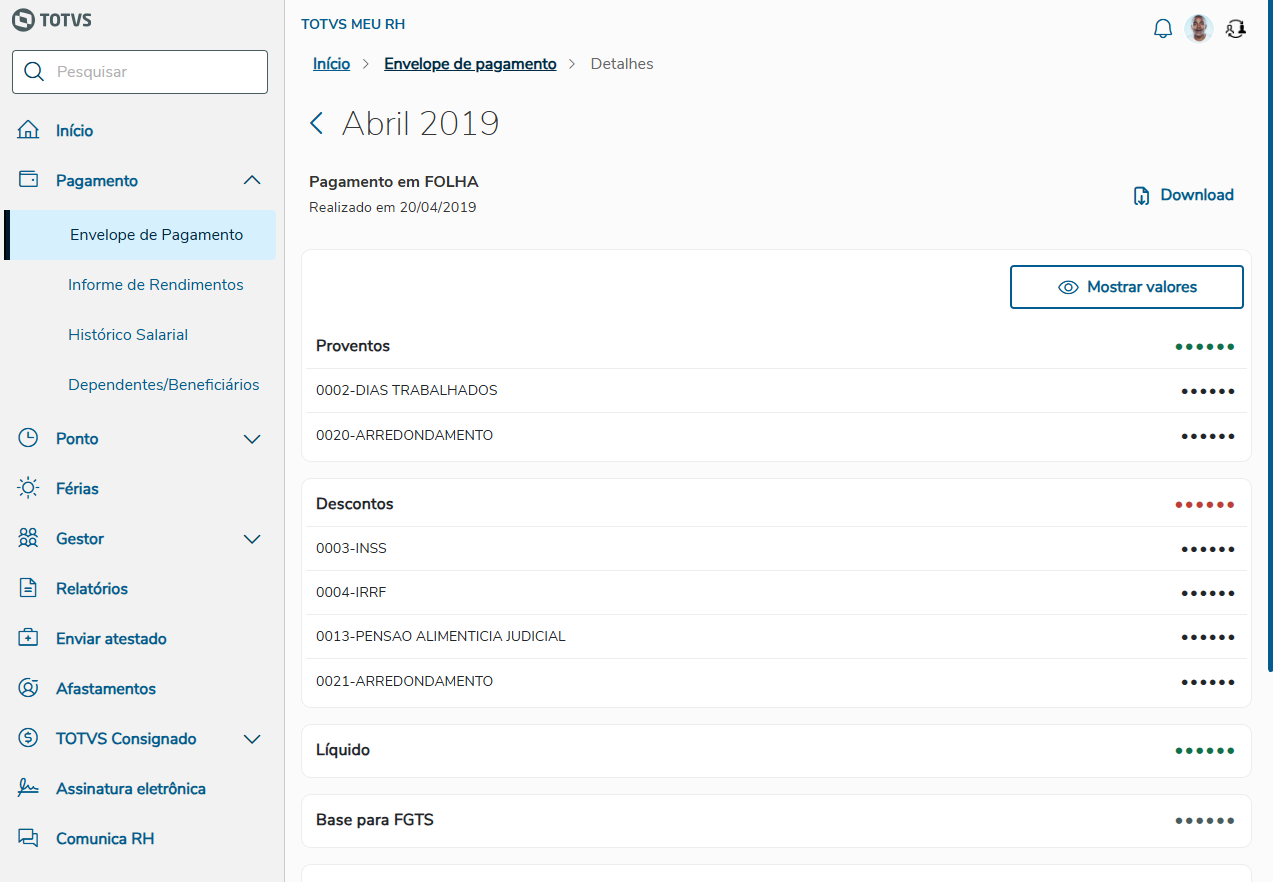Click the Assinatura eletrônica signature icon

click(x=28, y=788)
